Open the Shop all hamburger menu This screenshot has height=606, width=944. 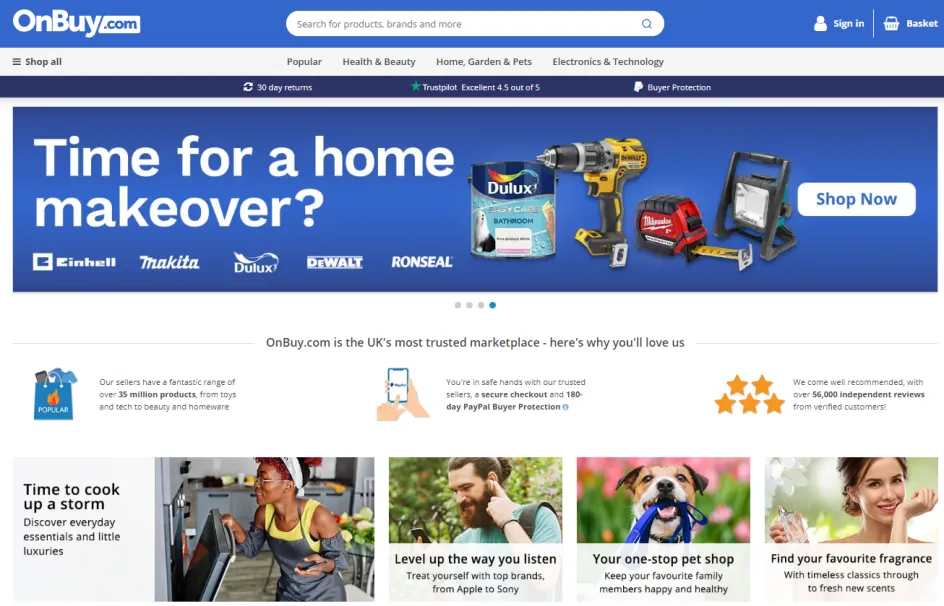17,61
